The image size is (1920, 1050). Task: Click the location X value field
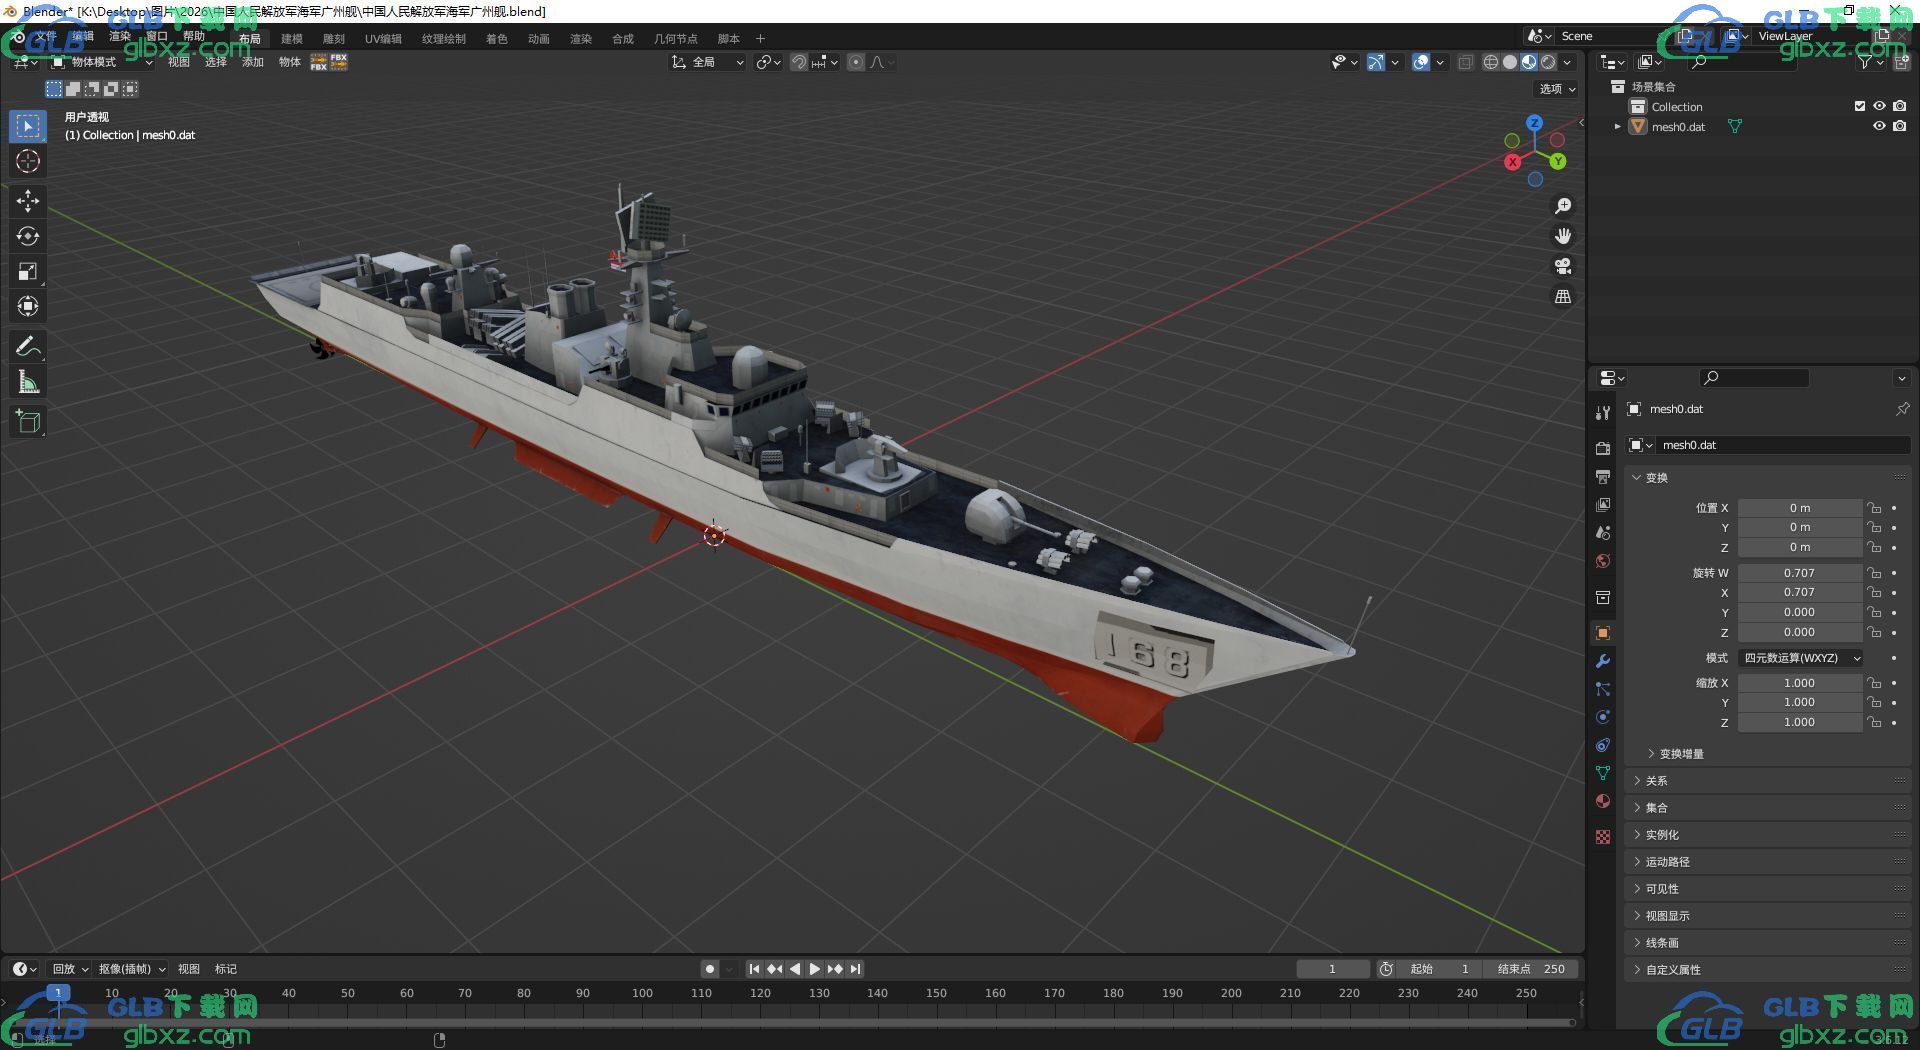[x=1800, y=508]
